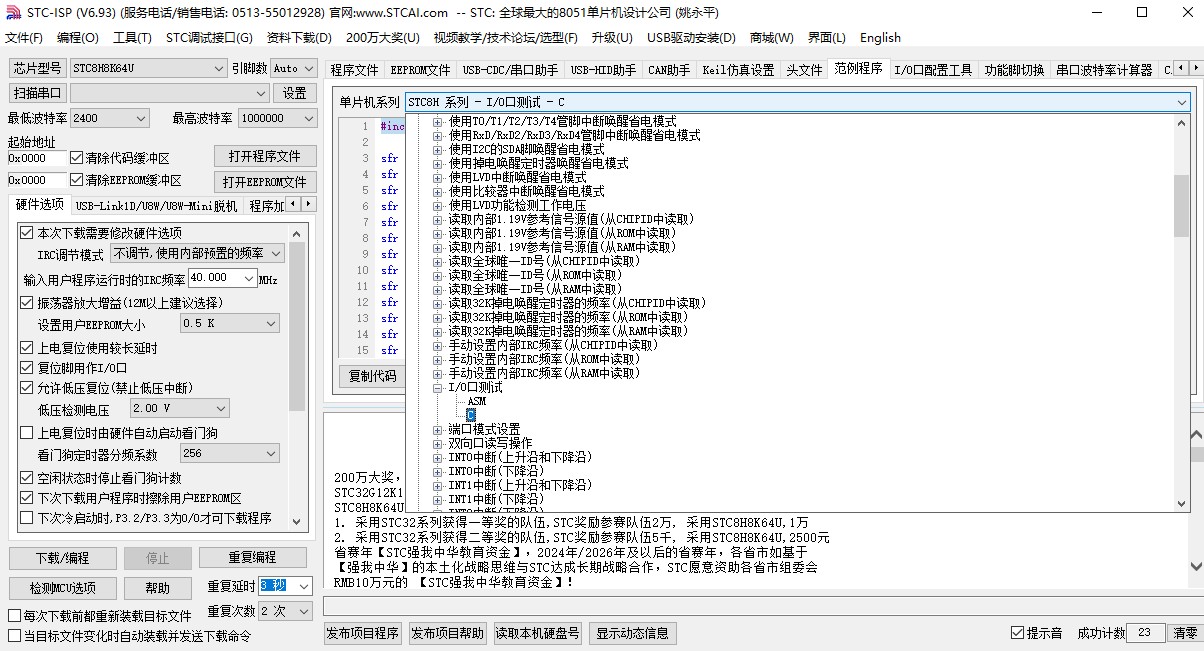Expand the 端口模式设置 tree node
Image resolution: width=1204 pixels, height=651 pixels.
tap(437, 429)
